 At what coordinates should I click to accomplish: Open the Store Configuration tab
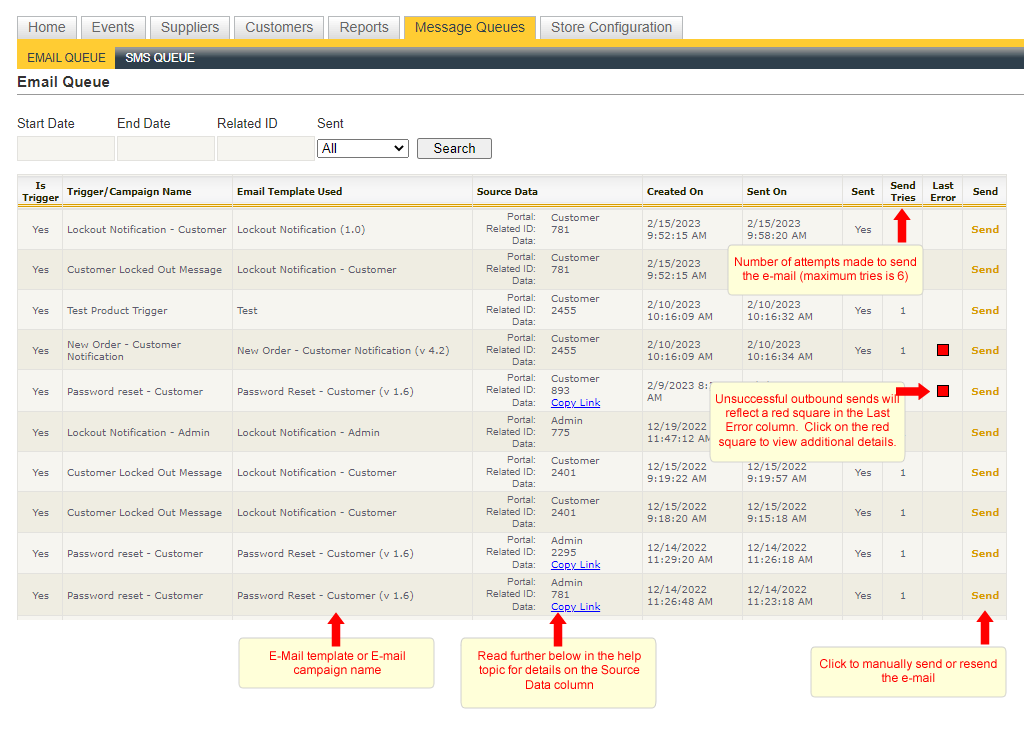pyautogui.click(x=611, y=27)
